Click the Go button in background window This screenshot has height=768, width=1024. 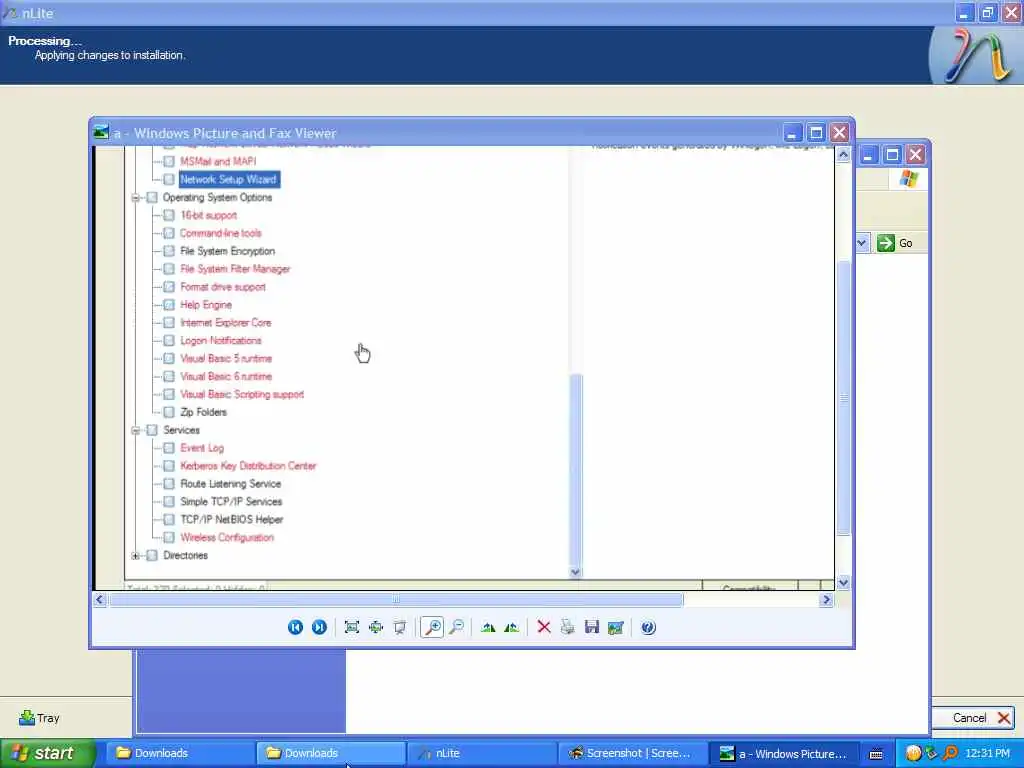895,243
